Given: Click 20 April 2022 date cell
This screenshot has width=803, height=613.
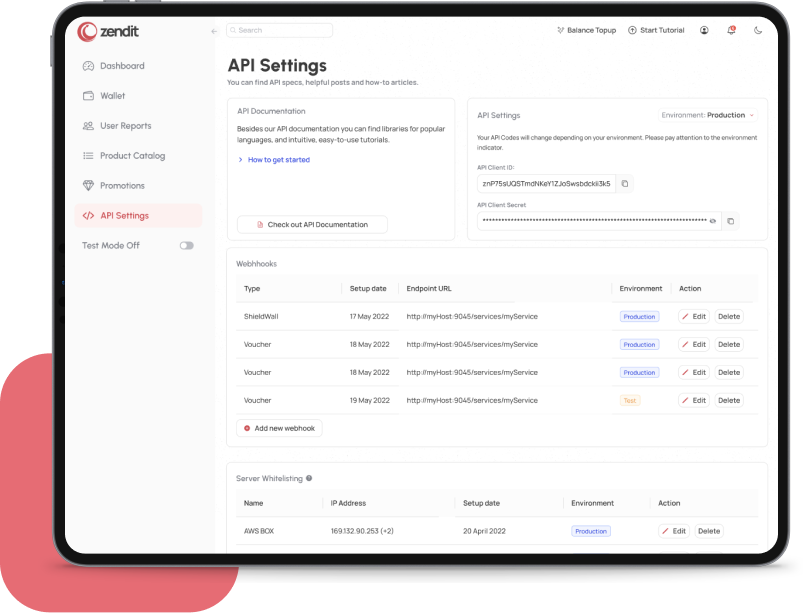Looking at the screenshot, I should point(484,531).
